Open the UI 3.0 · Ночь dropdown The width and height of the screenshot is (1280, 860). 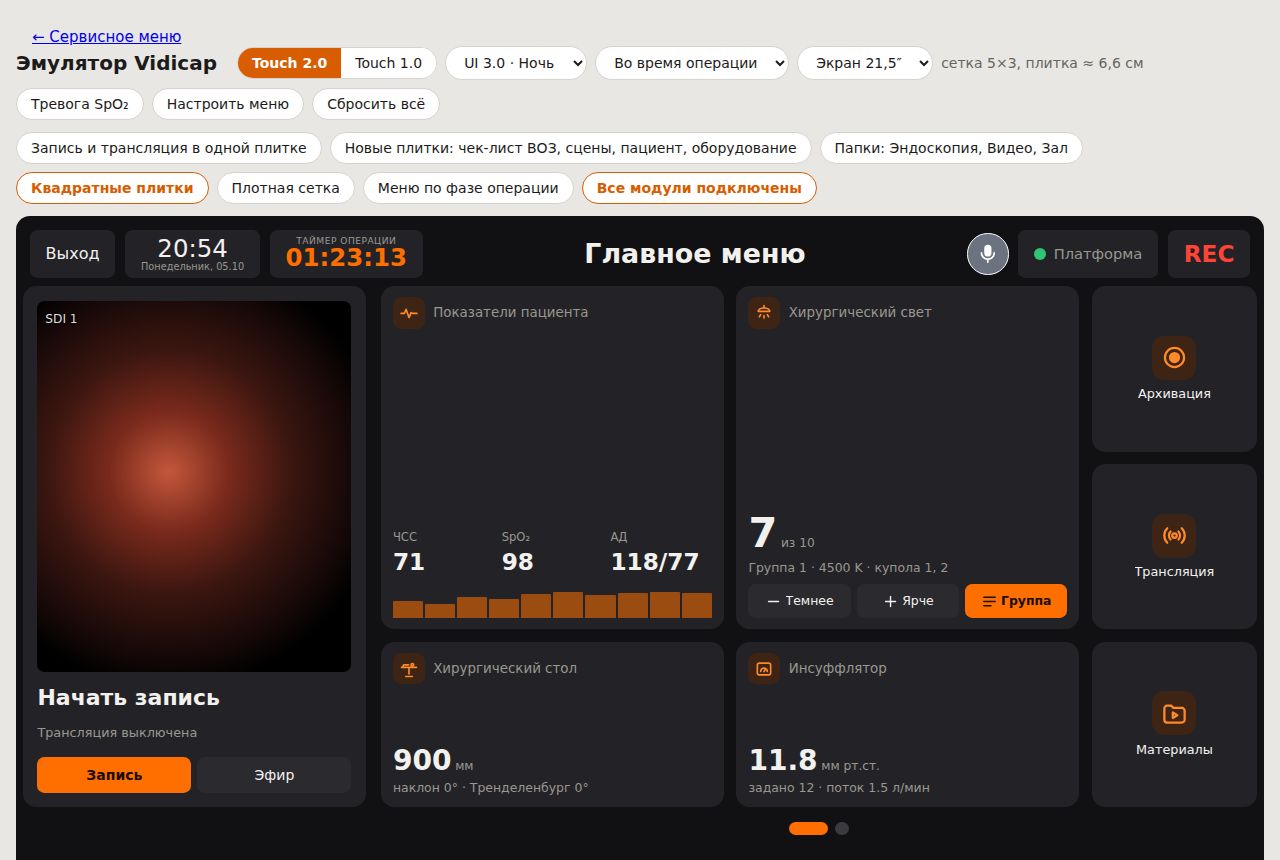point(515,63)
